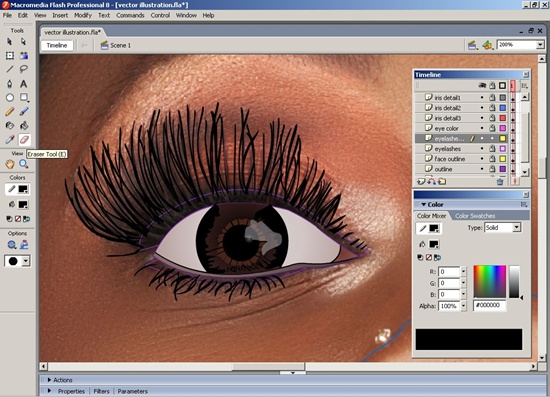The image size is (550, 397).
Task: Select the Hand tool
Action: point(10,164)
